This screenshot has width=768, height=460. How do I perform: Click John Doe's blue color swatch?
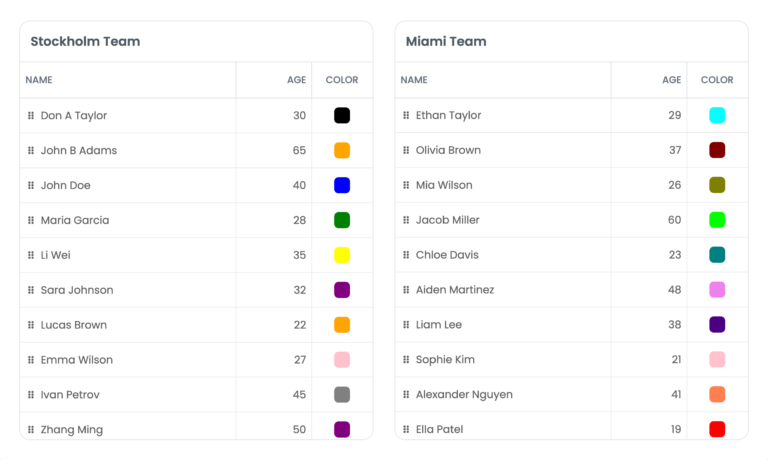coord(342,185)
